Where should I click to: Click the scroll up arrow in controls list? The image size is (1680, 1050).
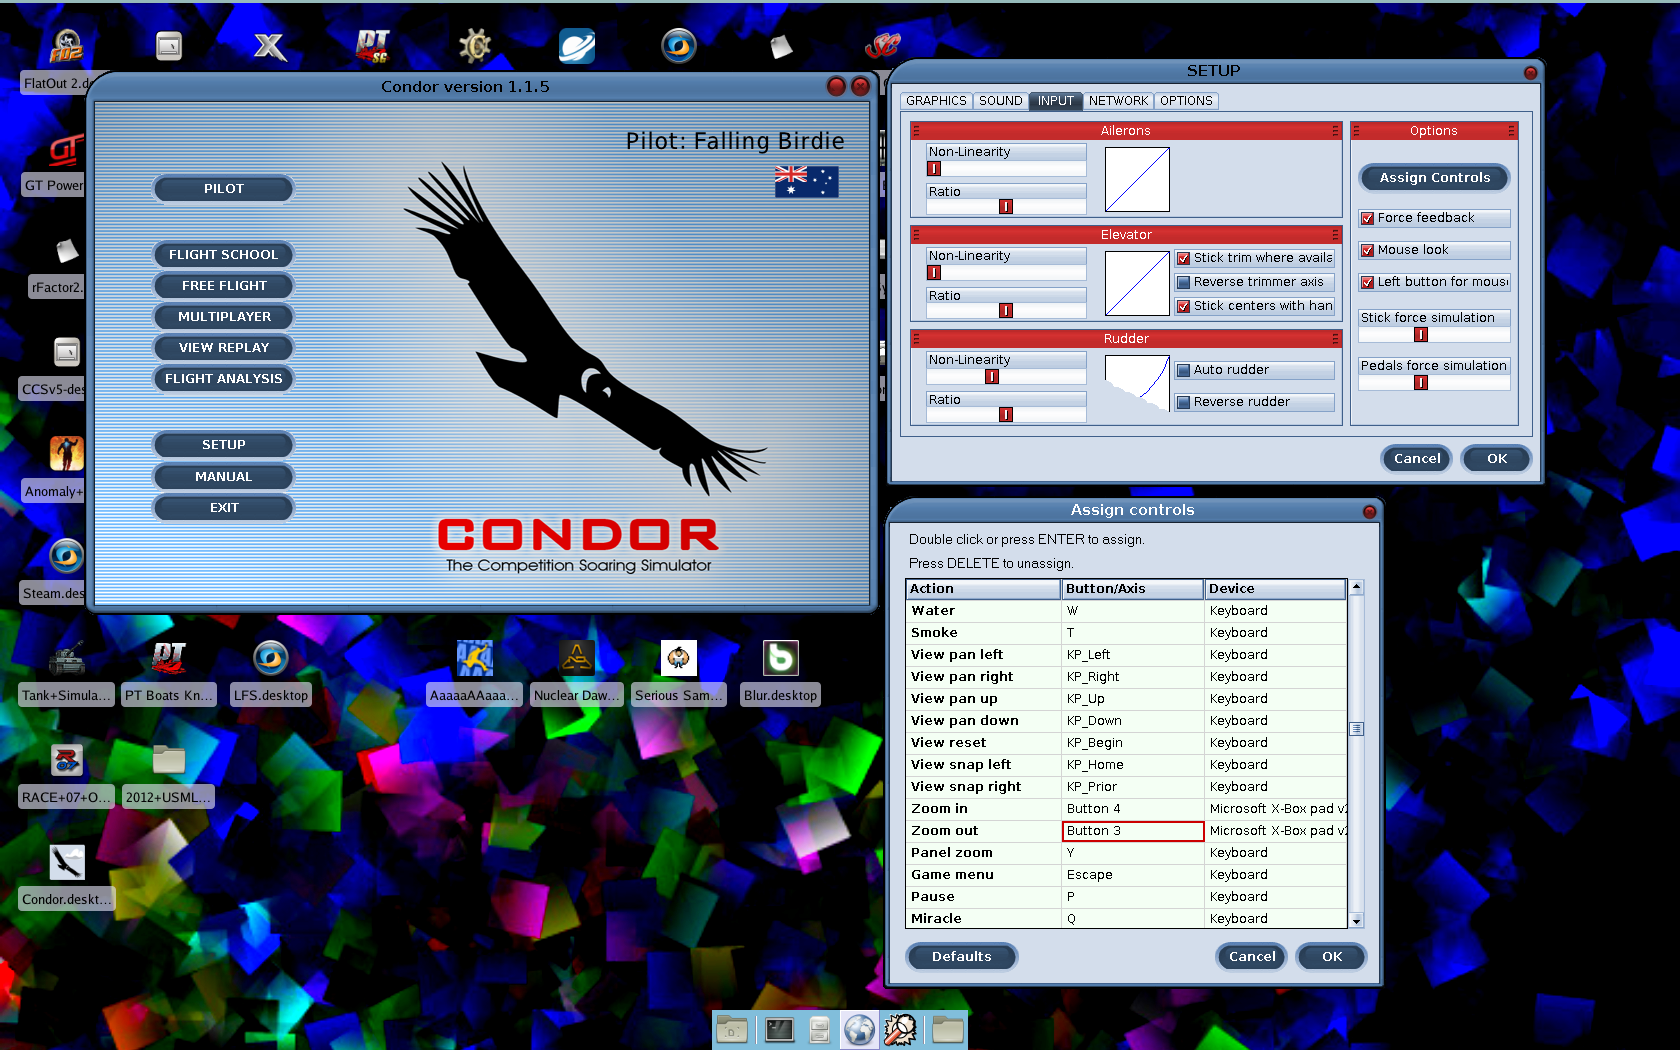pyautogui.click(x=1356, y=587)
